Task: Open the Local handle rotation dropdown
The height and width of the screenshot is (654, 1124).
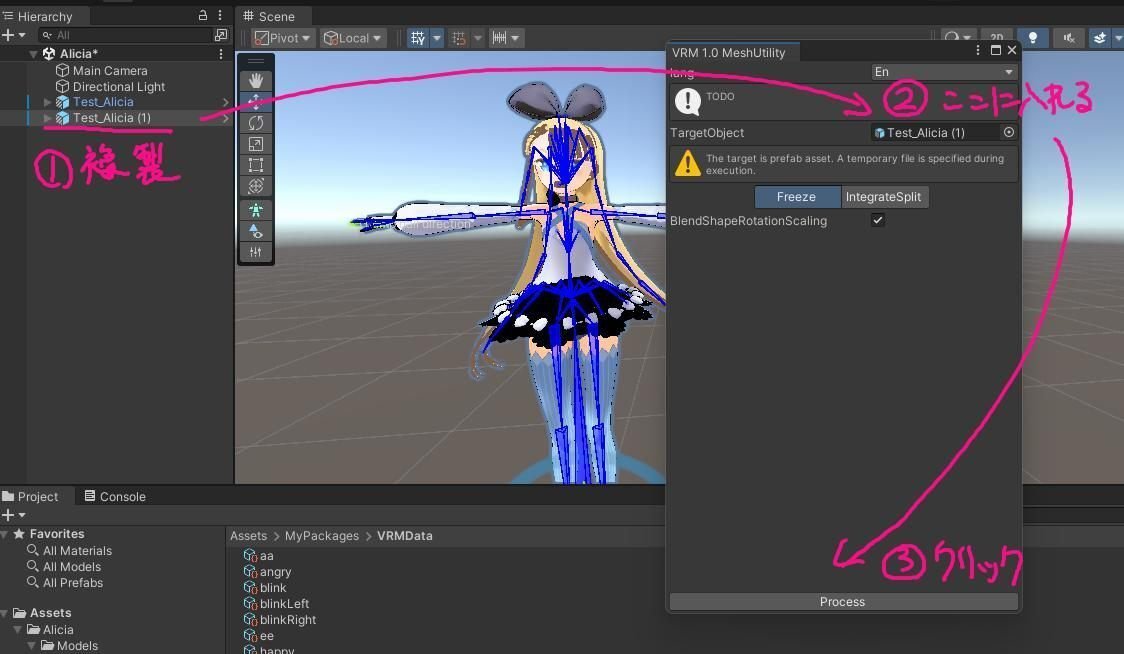Action: pos(353,38)
